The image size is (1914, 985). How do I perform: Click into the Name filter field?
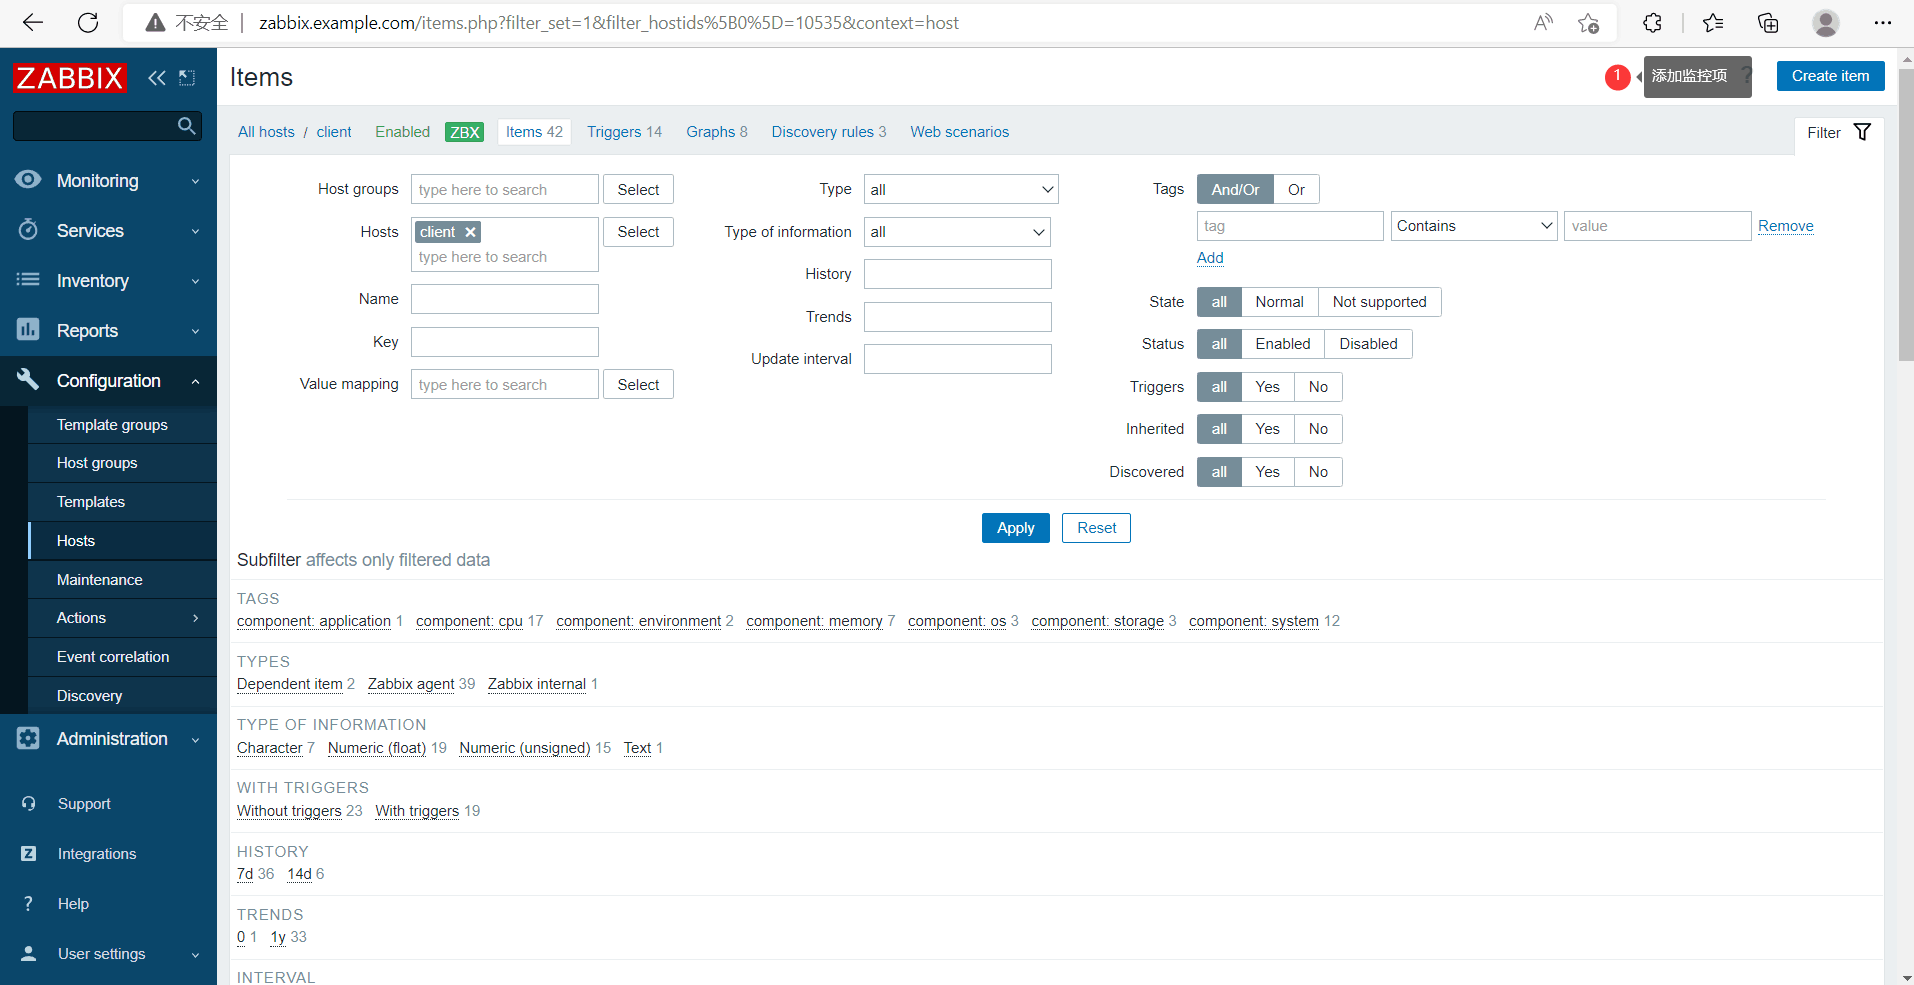coord(504,299)
